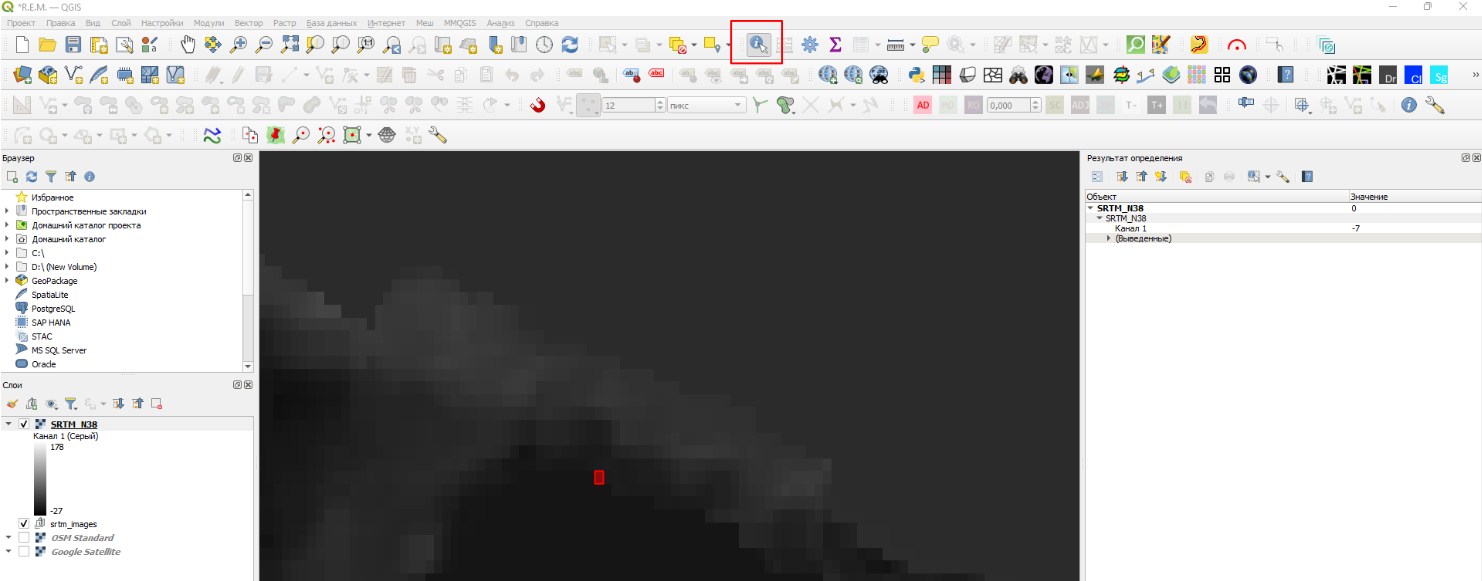The height and width of the screenshot is (581, 1482).
Task: Click the trash Delete Selected icon
Action: coord(409,74)
